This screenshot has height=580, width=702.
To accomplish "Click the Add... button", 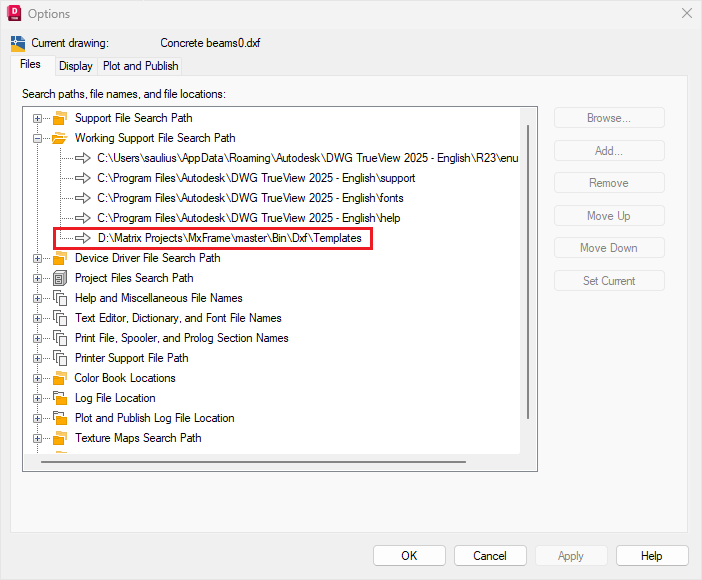I will coord(609,151).
